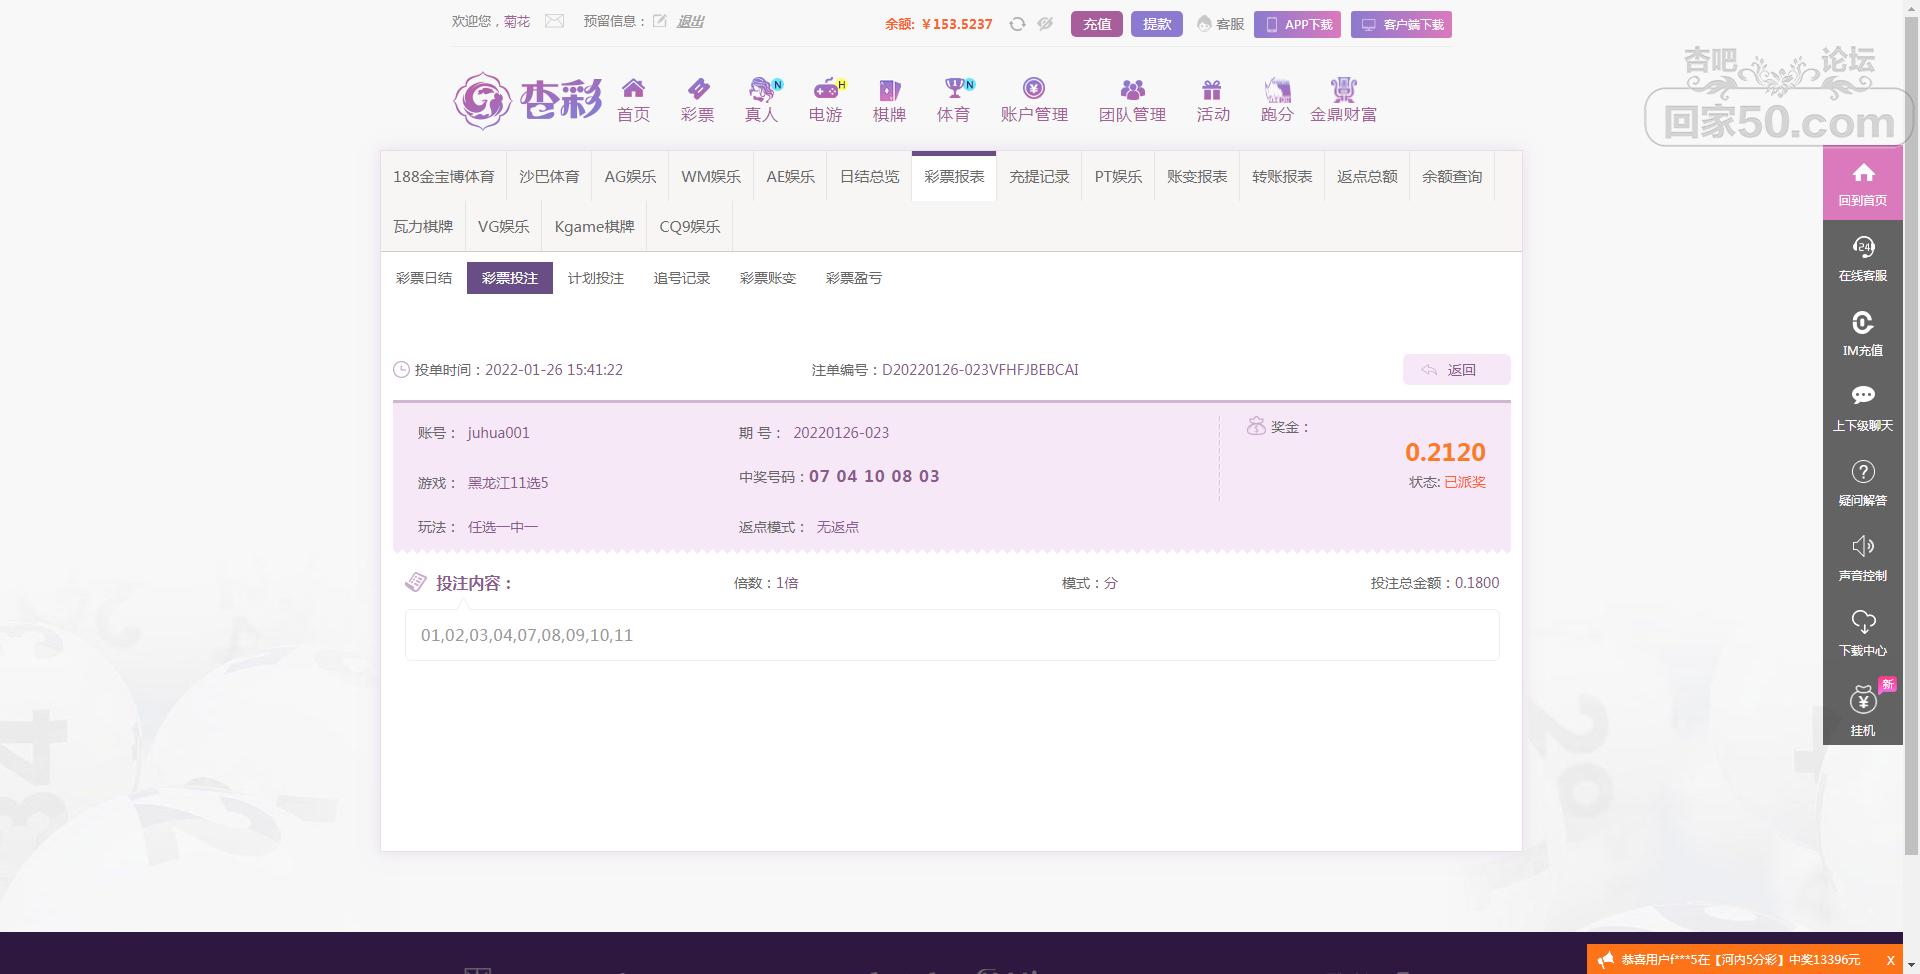1920x974 pixels.
Task: Switch to the 转账报表 tab
Action: pos(1282,176)
